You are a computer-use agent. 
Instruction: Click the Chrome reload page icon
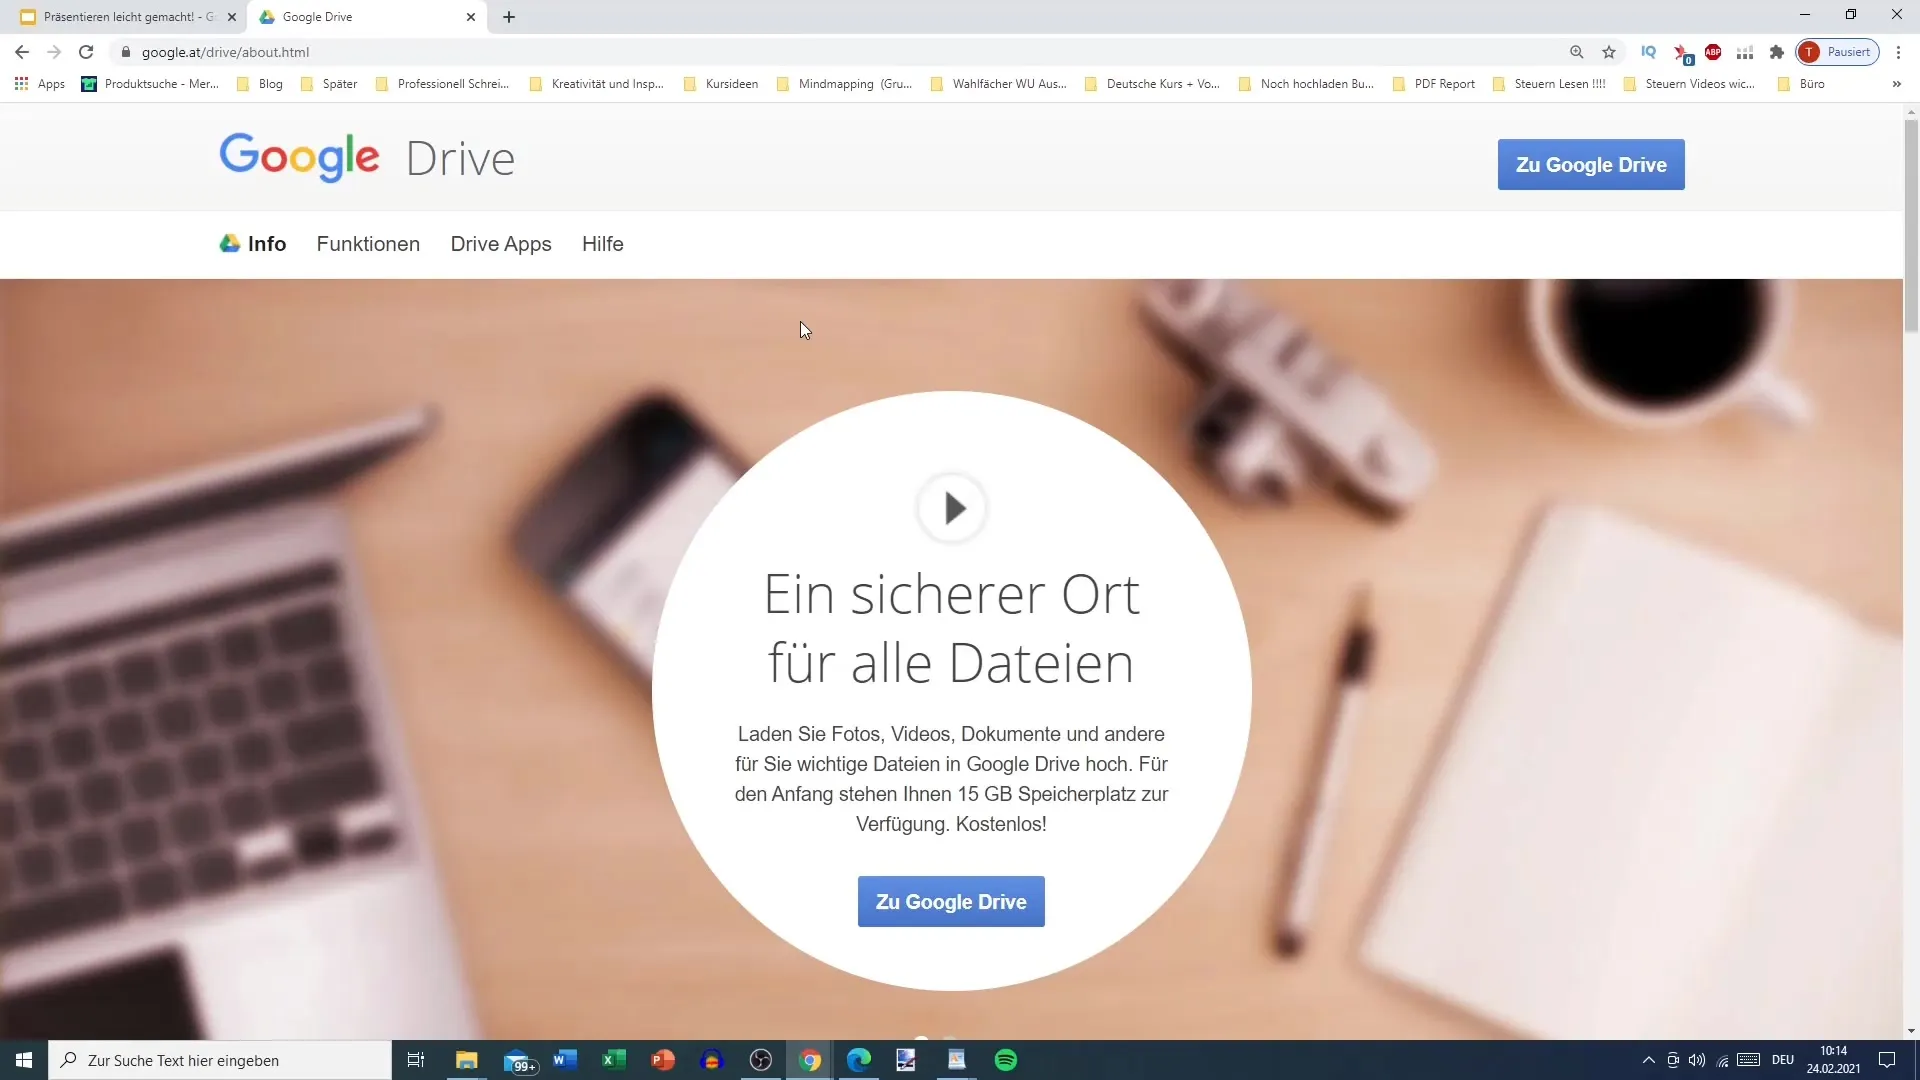pyautogui.click(x=84, y=51)
